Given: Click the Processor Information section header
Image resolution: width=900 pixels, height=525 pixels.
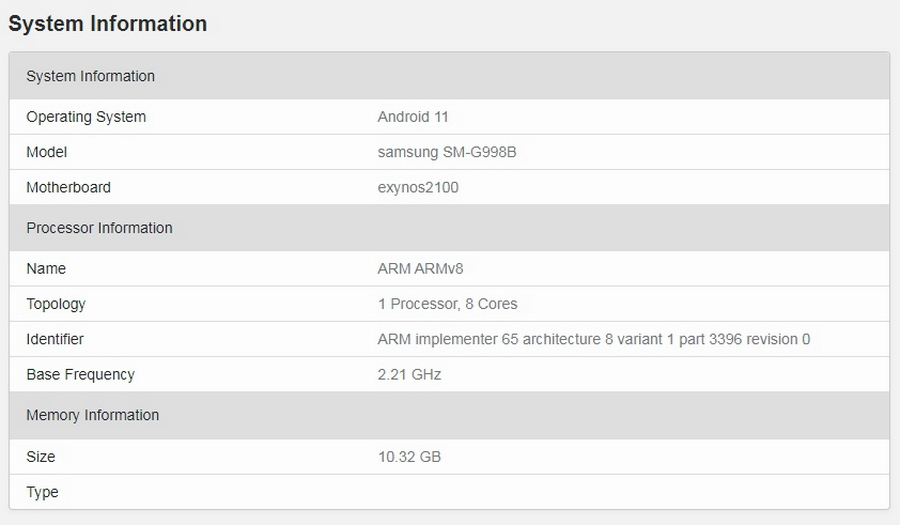Looking at the screenshot, I should tap(100, 228).
